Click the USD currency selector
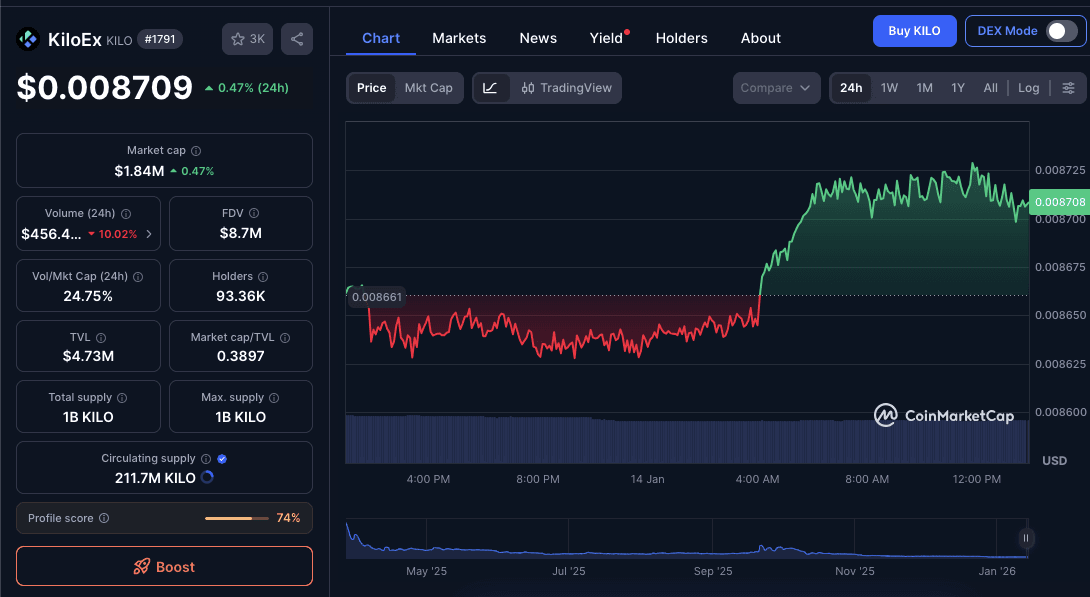Image resolution: width=1090 pixels, height=597 pixels. (x=1056, y=461)
